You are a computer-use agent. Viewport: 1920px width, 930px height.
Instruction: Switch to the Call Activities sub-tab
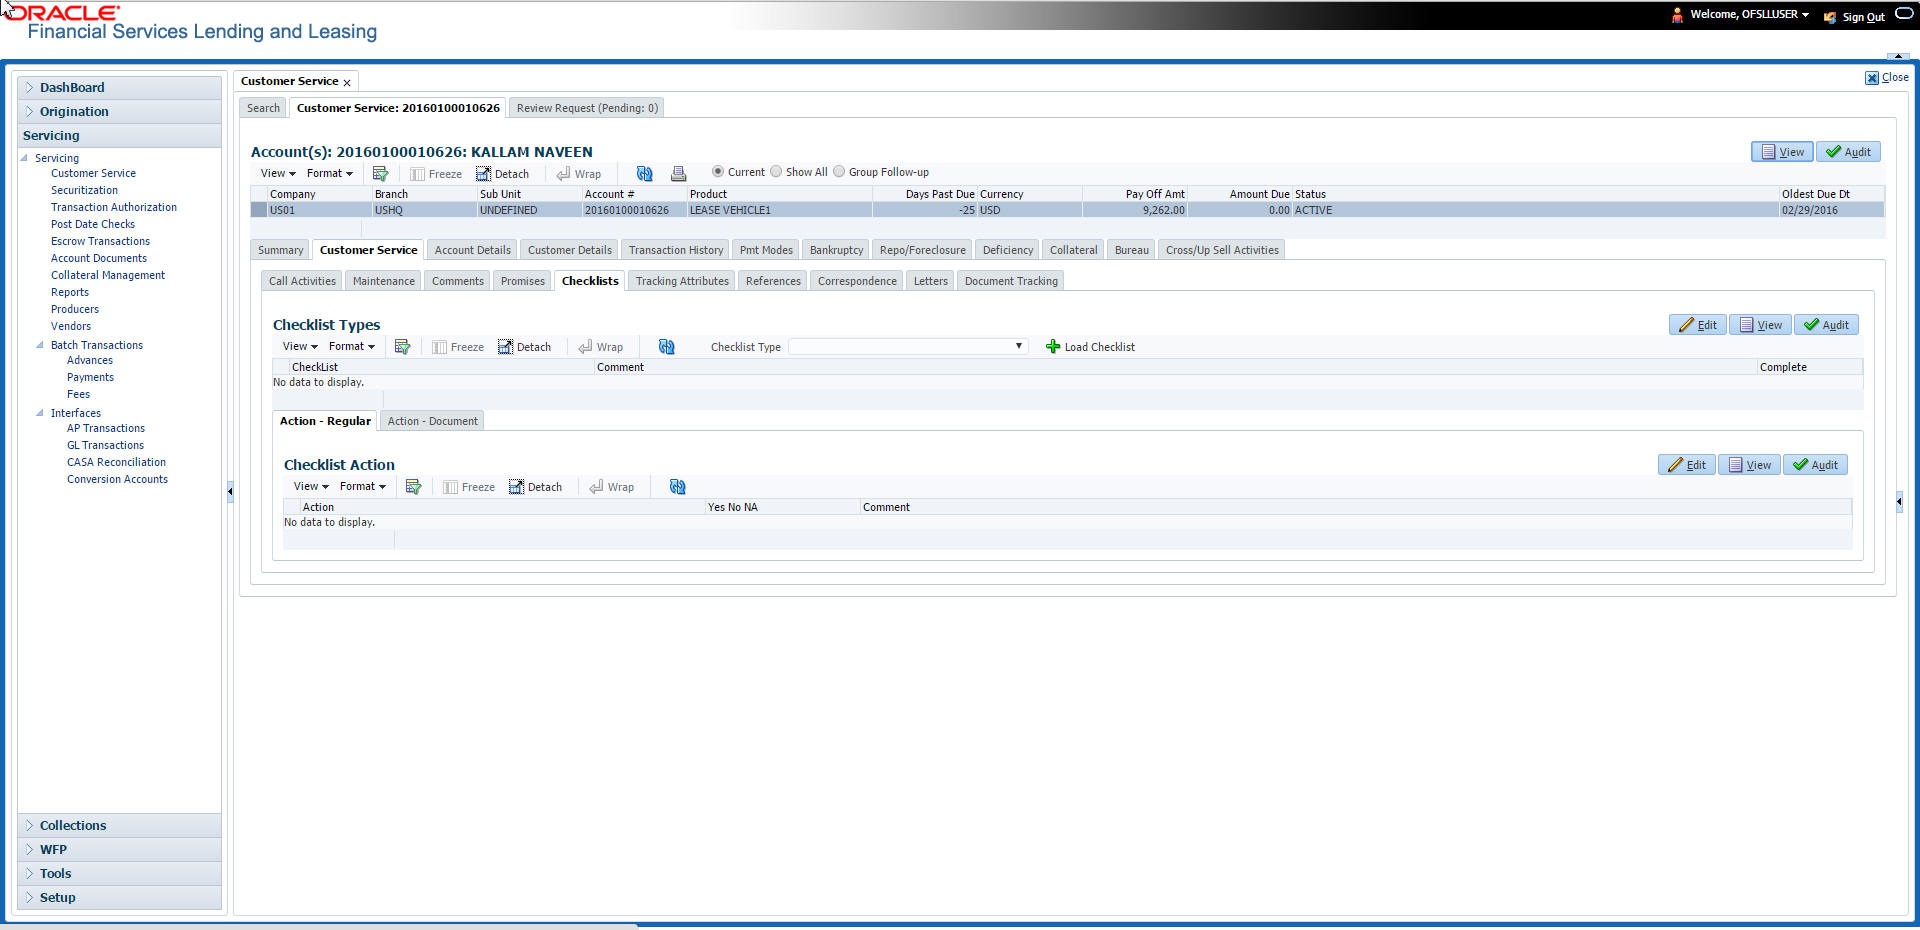302,281
